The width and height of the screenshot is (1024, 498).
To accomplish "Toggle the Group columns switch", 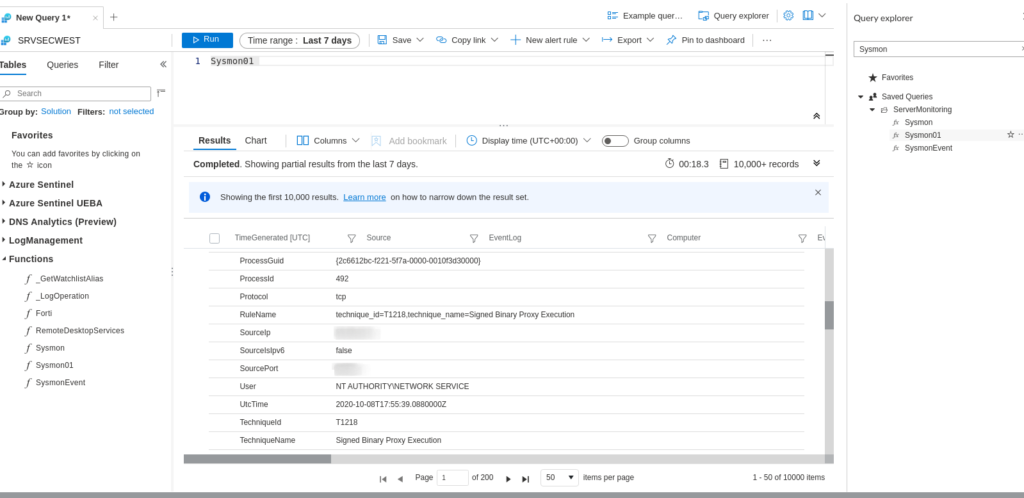I will pyautogui.click(x=615, y=141).
